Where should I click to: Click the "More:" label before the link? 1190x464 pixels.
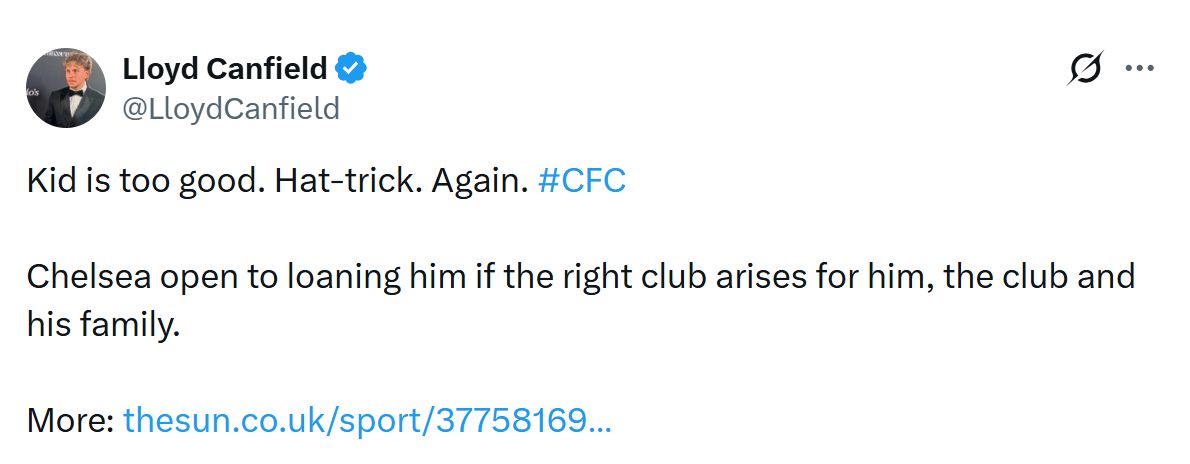pos(70,420)
